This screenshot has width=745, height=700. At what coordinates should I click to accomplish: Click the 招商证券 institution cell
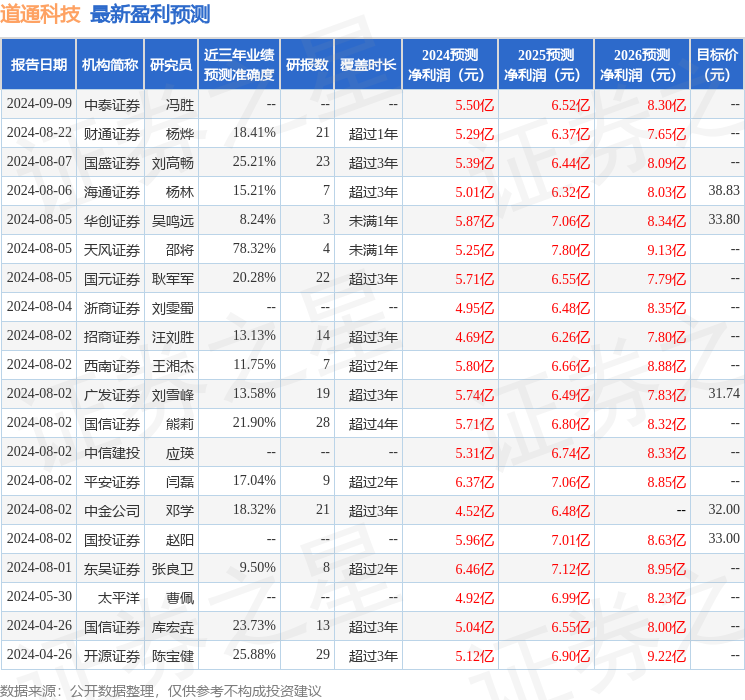[x=112, y=337]
